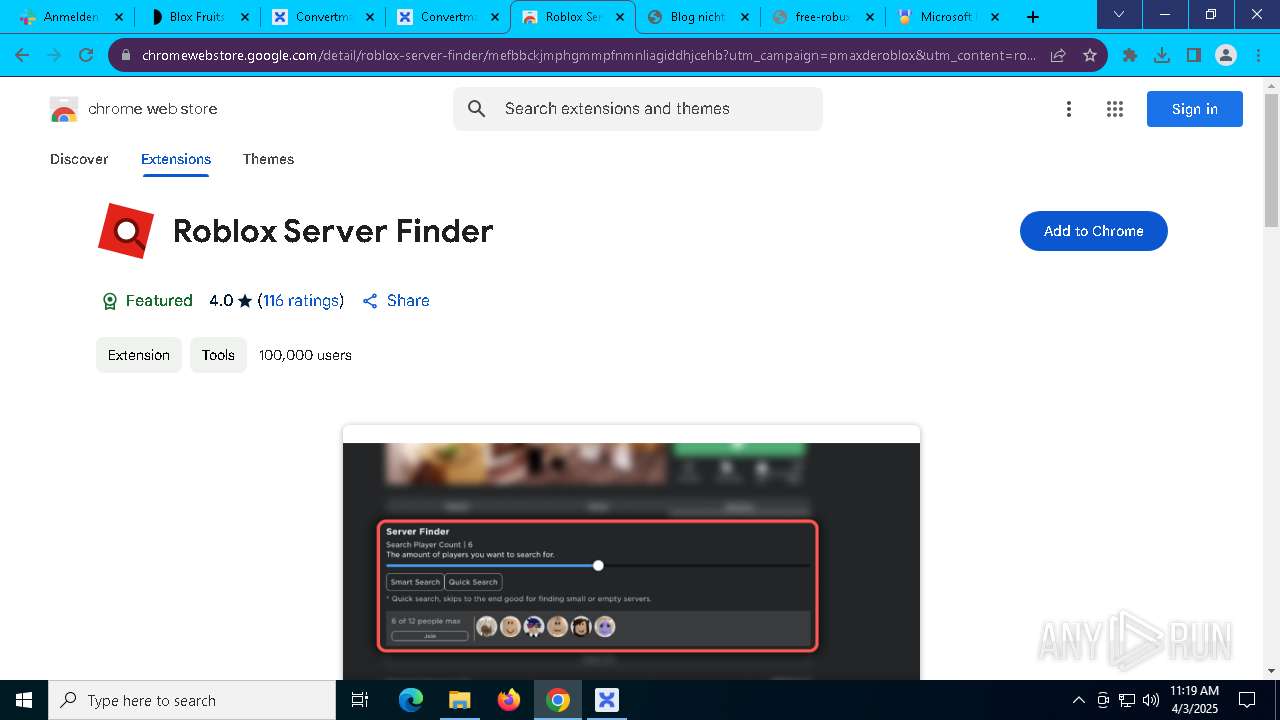Open the tab search chevron
1280x720 pixels.
[1119, 14]
